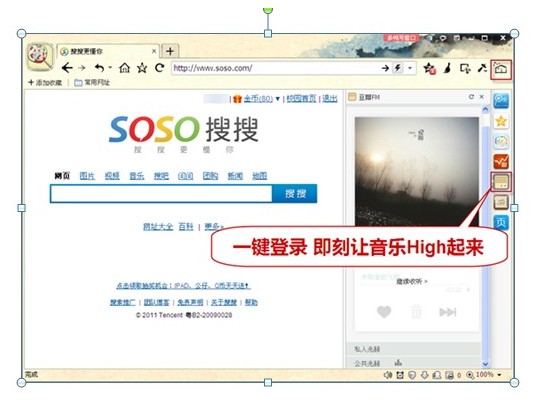Click inside the SOSO search input field

[161, 194]
